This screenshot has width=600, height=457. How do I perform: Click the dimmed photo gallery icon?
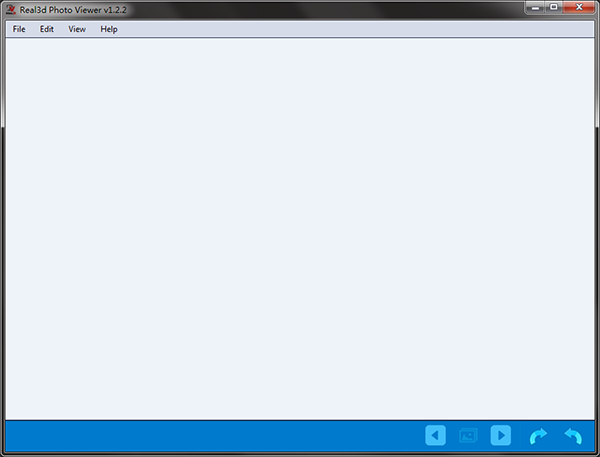click(468, 436)
